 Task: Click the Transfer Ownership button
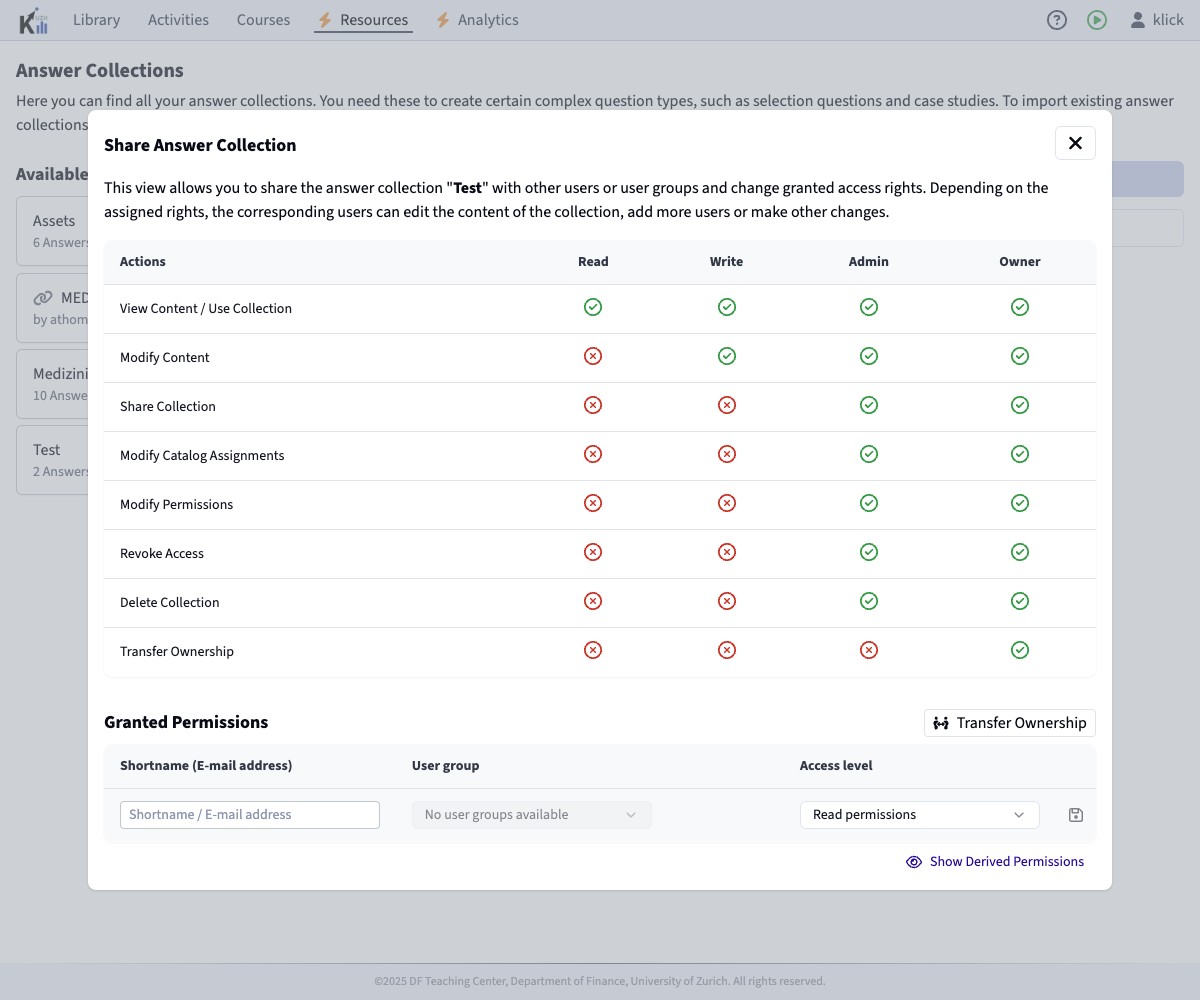[x=1010, y=723]
